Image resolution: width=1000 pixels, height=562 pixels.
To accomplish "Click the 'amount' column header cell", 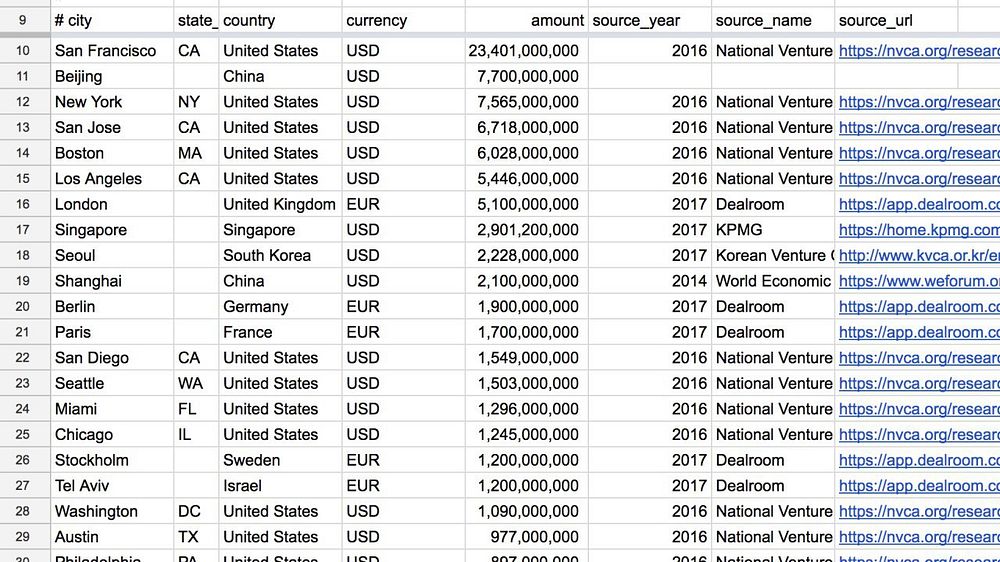I will coord(526,20).
